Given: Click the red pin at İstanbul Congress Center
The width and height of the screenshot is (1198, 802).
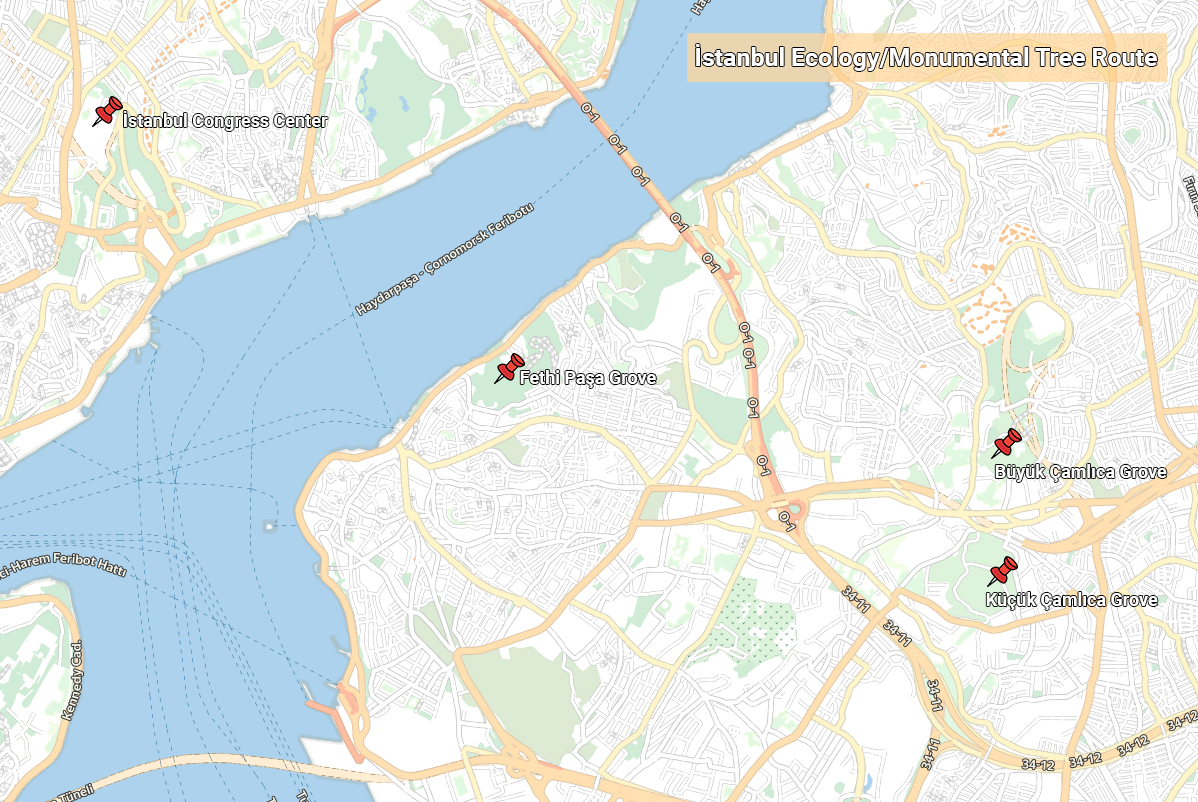Looking at the screenshot, I should tap(108, 112).
